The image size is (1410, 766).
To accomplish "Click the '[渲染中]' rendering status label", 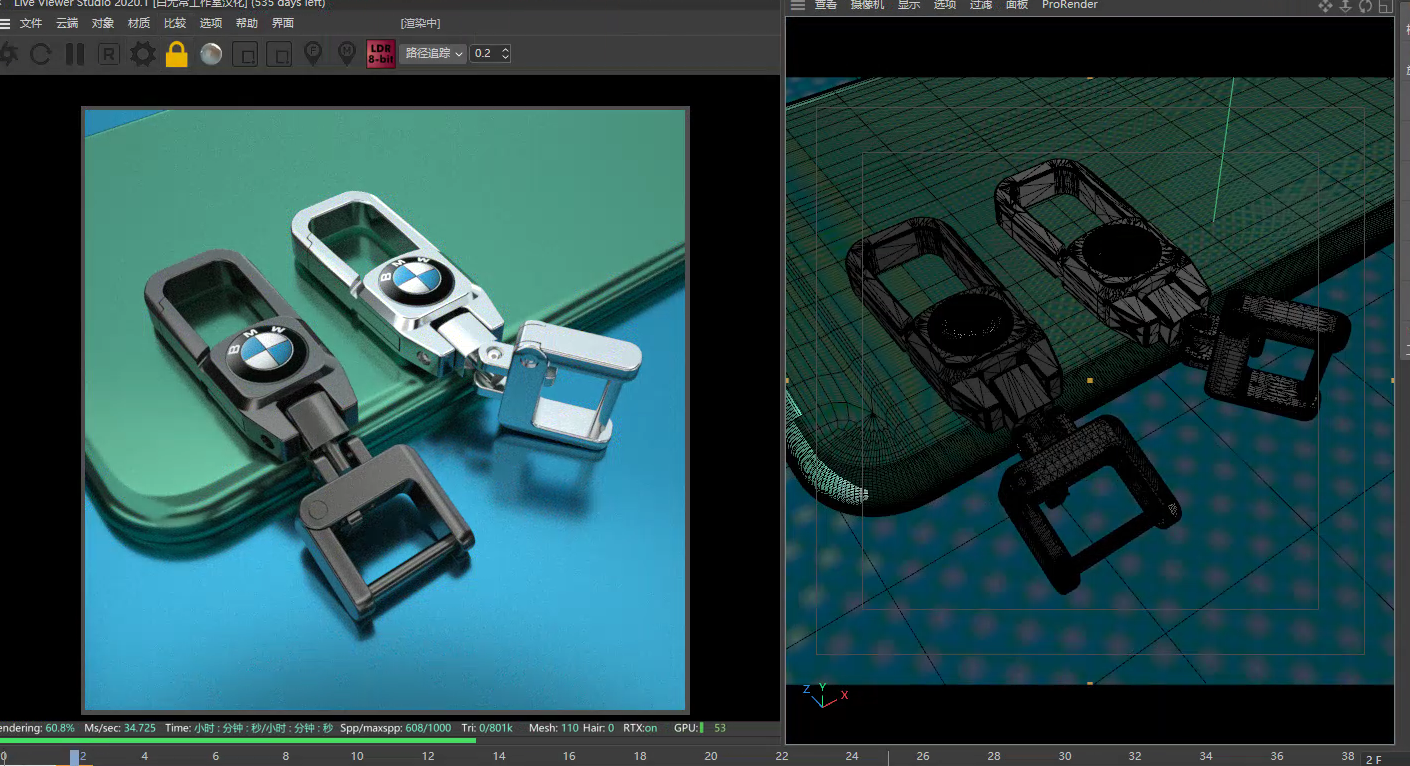I will [420, 23].
